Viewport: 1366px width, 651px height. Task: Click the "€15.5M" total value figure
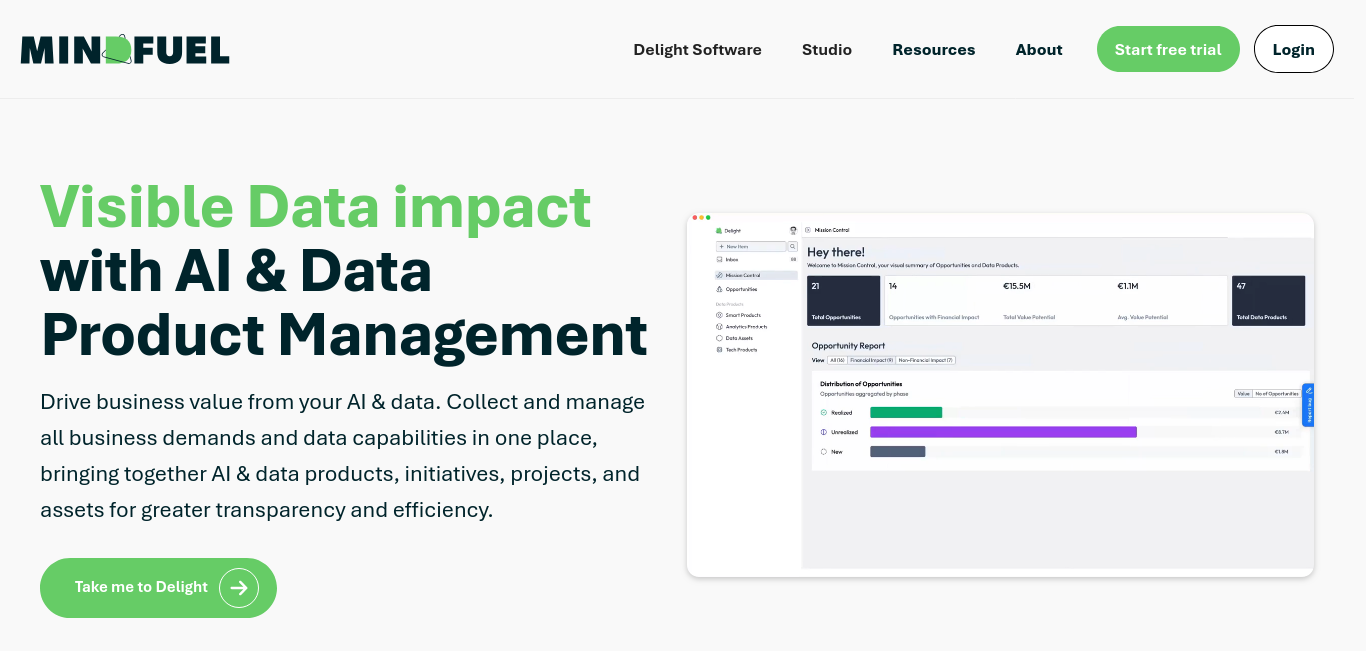tap(1017, 286)
